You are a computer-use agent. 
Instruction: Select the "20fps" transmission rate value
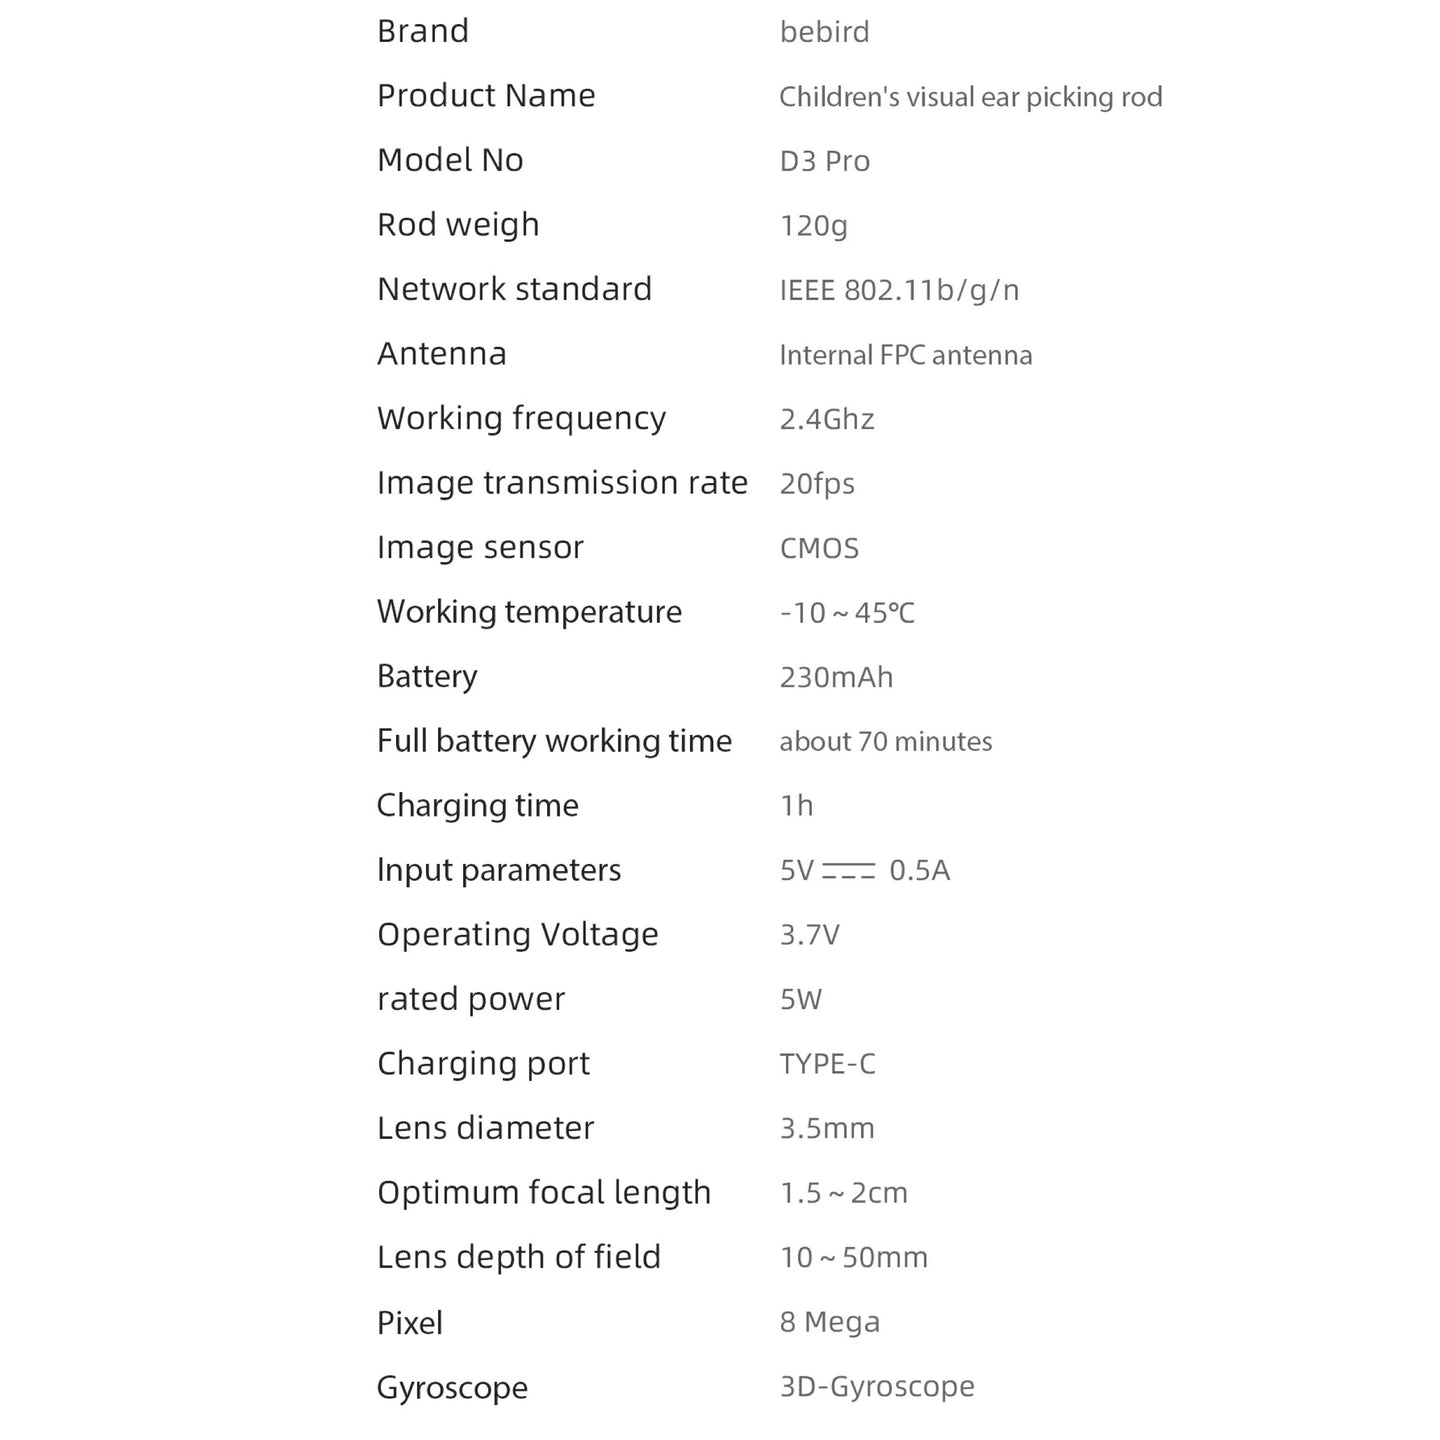(x=817, y=484)
